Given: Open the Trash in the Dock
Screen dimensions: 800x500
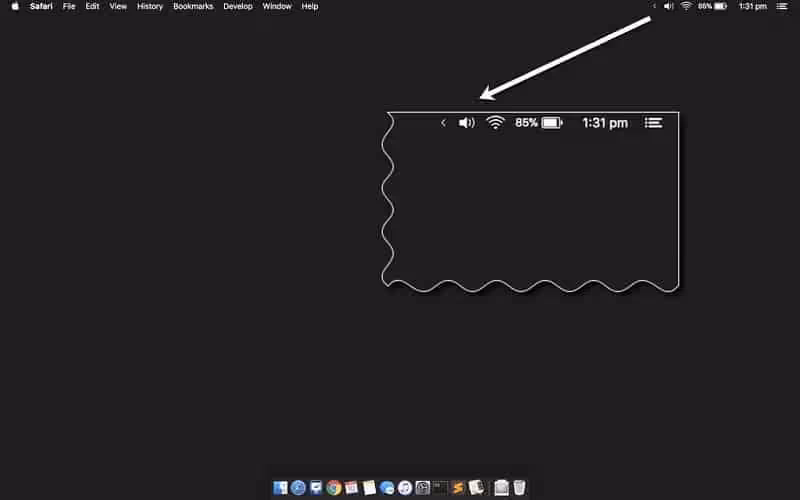Looking at the screenshot, I should (519, 488).
